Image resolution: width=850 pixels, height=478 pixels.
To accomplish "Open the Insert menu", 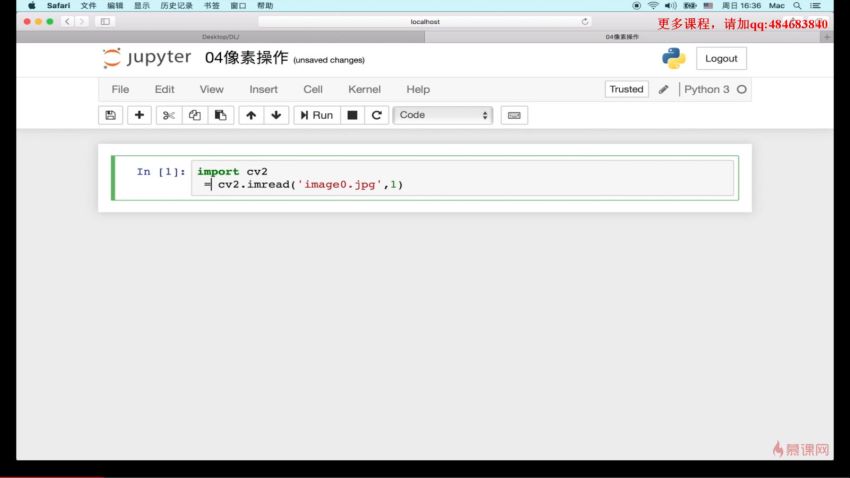I will 263,89.
